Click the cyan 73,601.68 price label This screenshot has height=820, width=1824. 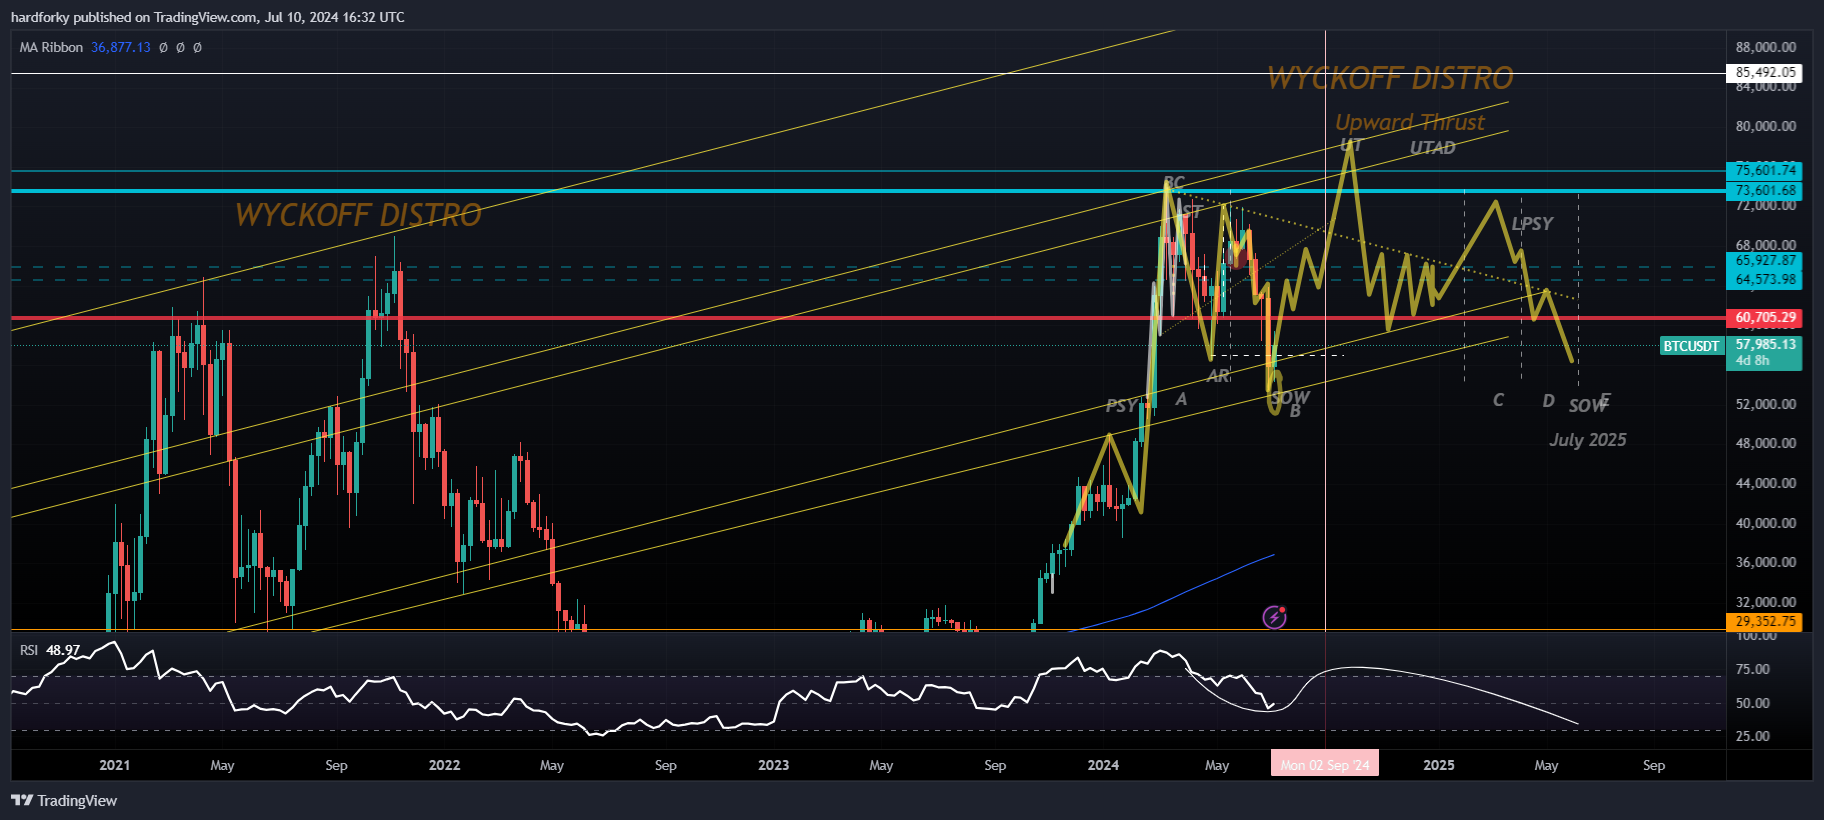pyautogui.click(x=1765, y=190)
